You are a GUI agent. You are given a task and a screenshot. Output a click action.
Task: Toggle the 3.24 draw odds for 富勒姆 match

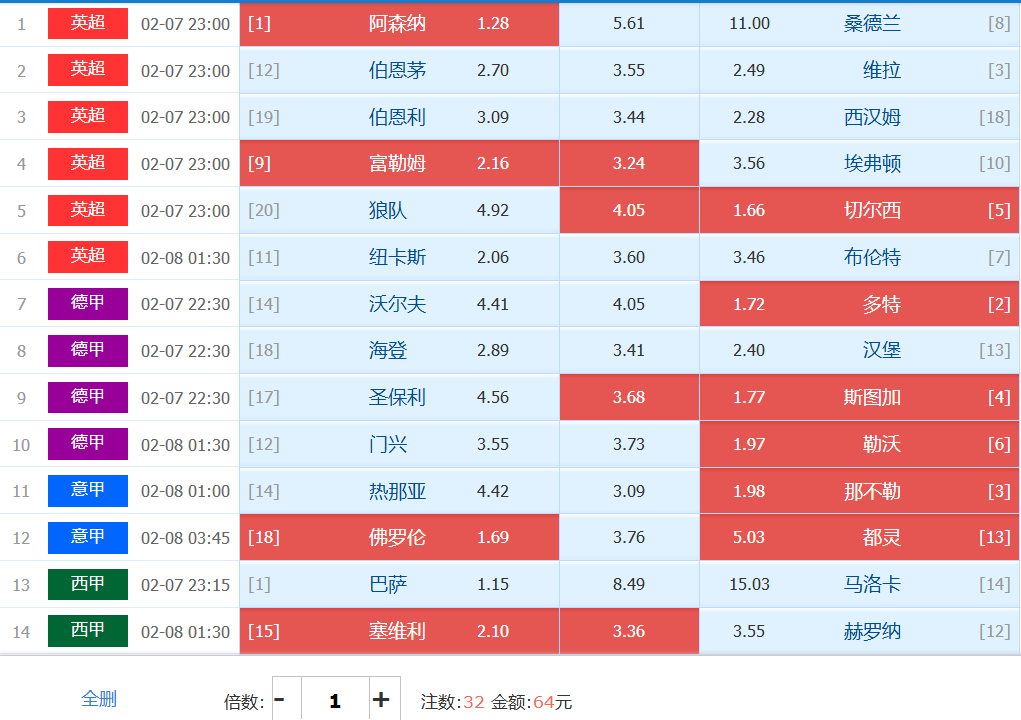[629, 163]
